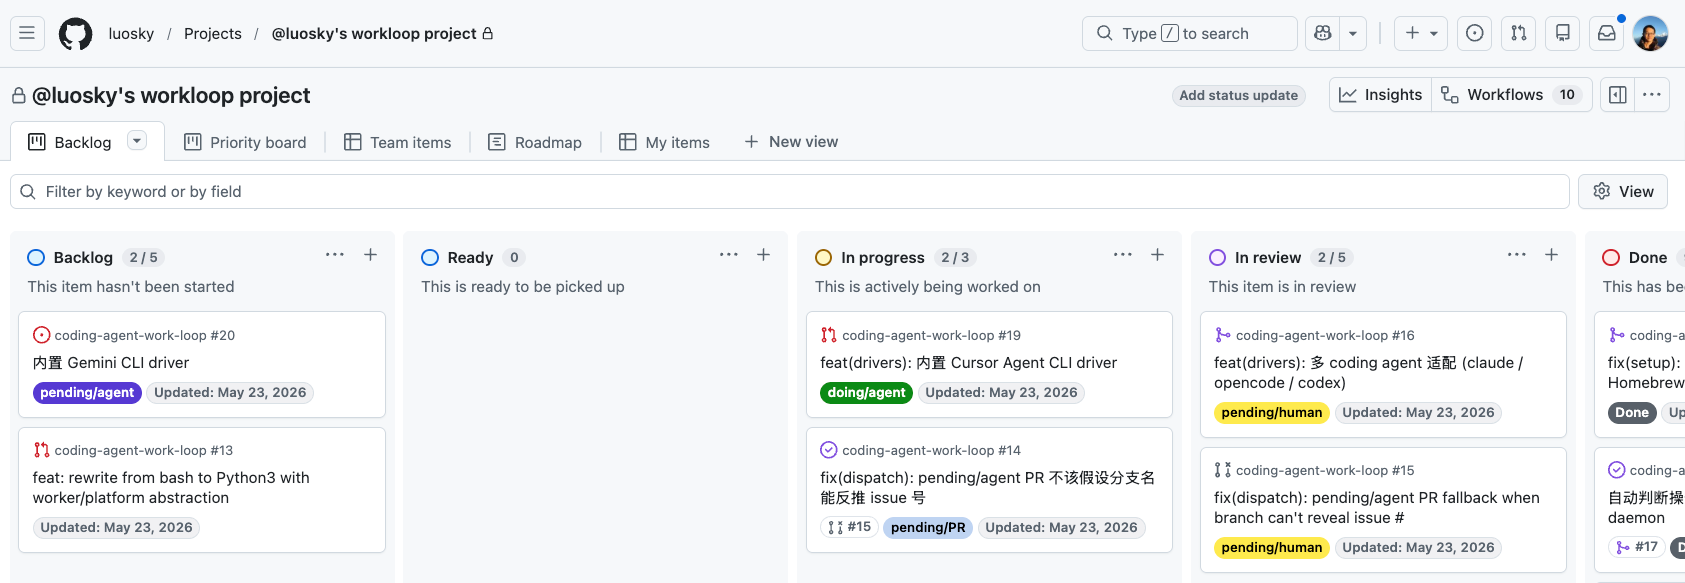Click coding-agent-work-loop #20 text
This screenshot has height=583, width=1685.
(x=145, y=335)
